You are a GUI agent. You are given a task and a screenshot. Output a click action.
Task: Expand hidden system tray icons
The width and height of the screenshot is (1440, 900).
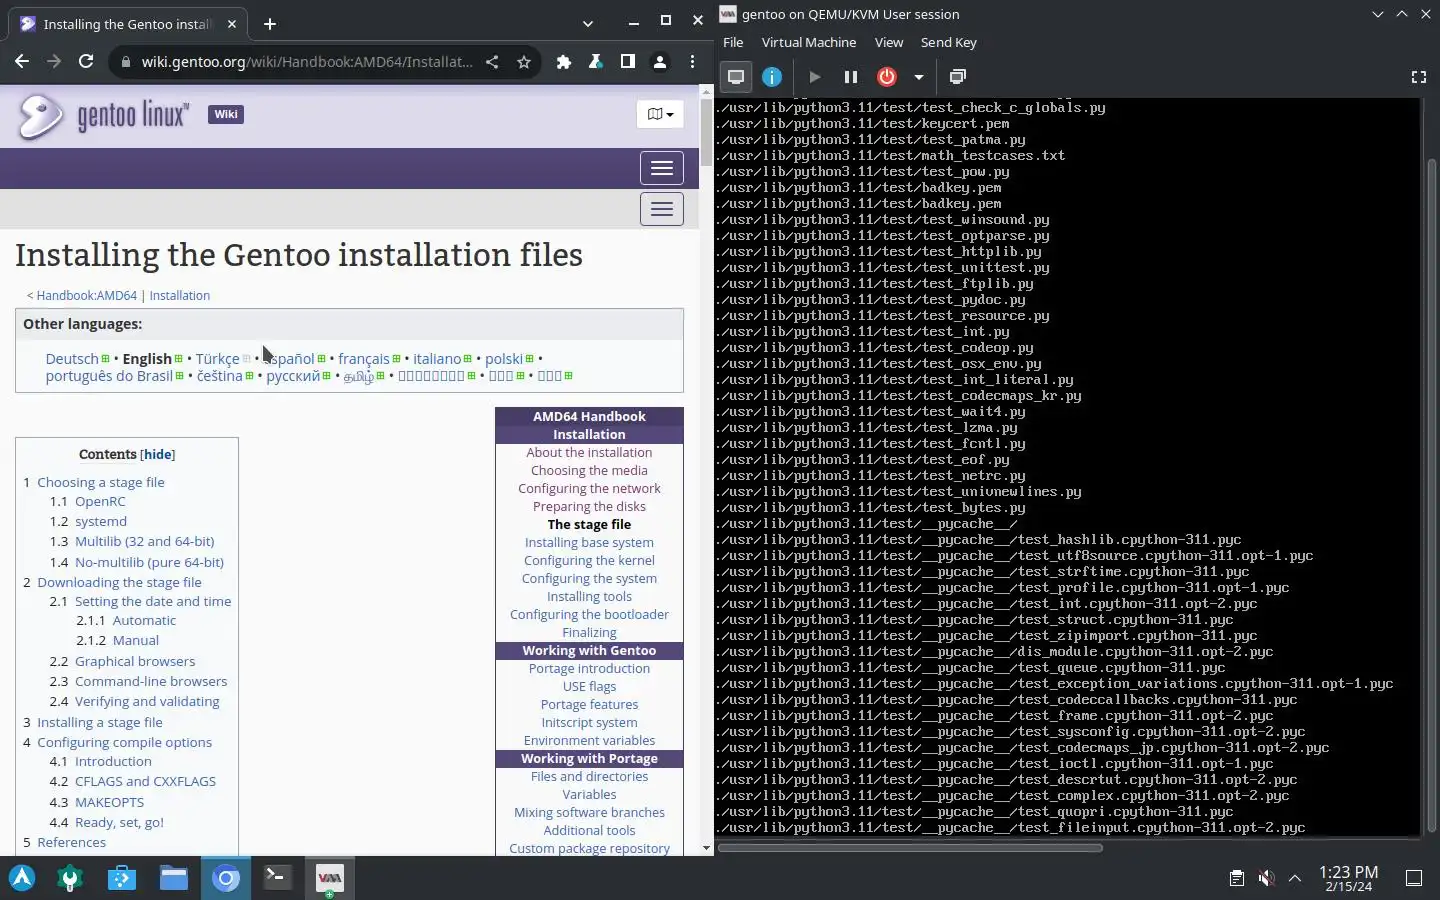point(1295,878)
